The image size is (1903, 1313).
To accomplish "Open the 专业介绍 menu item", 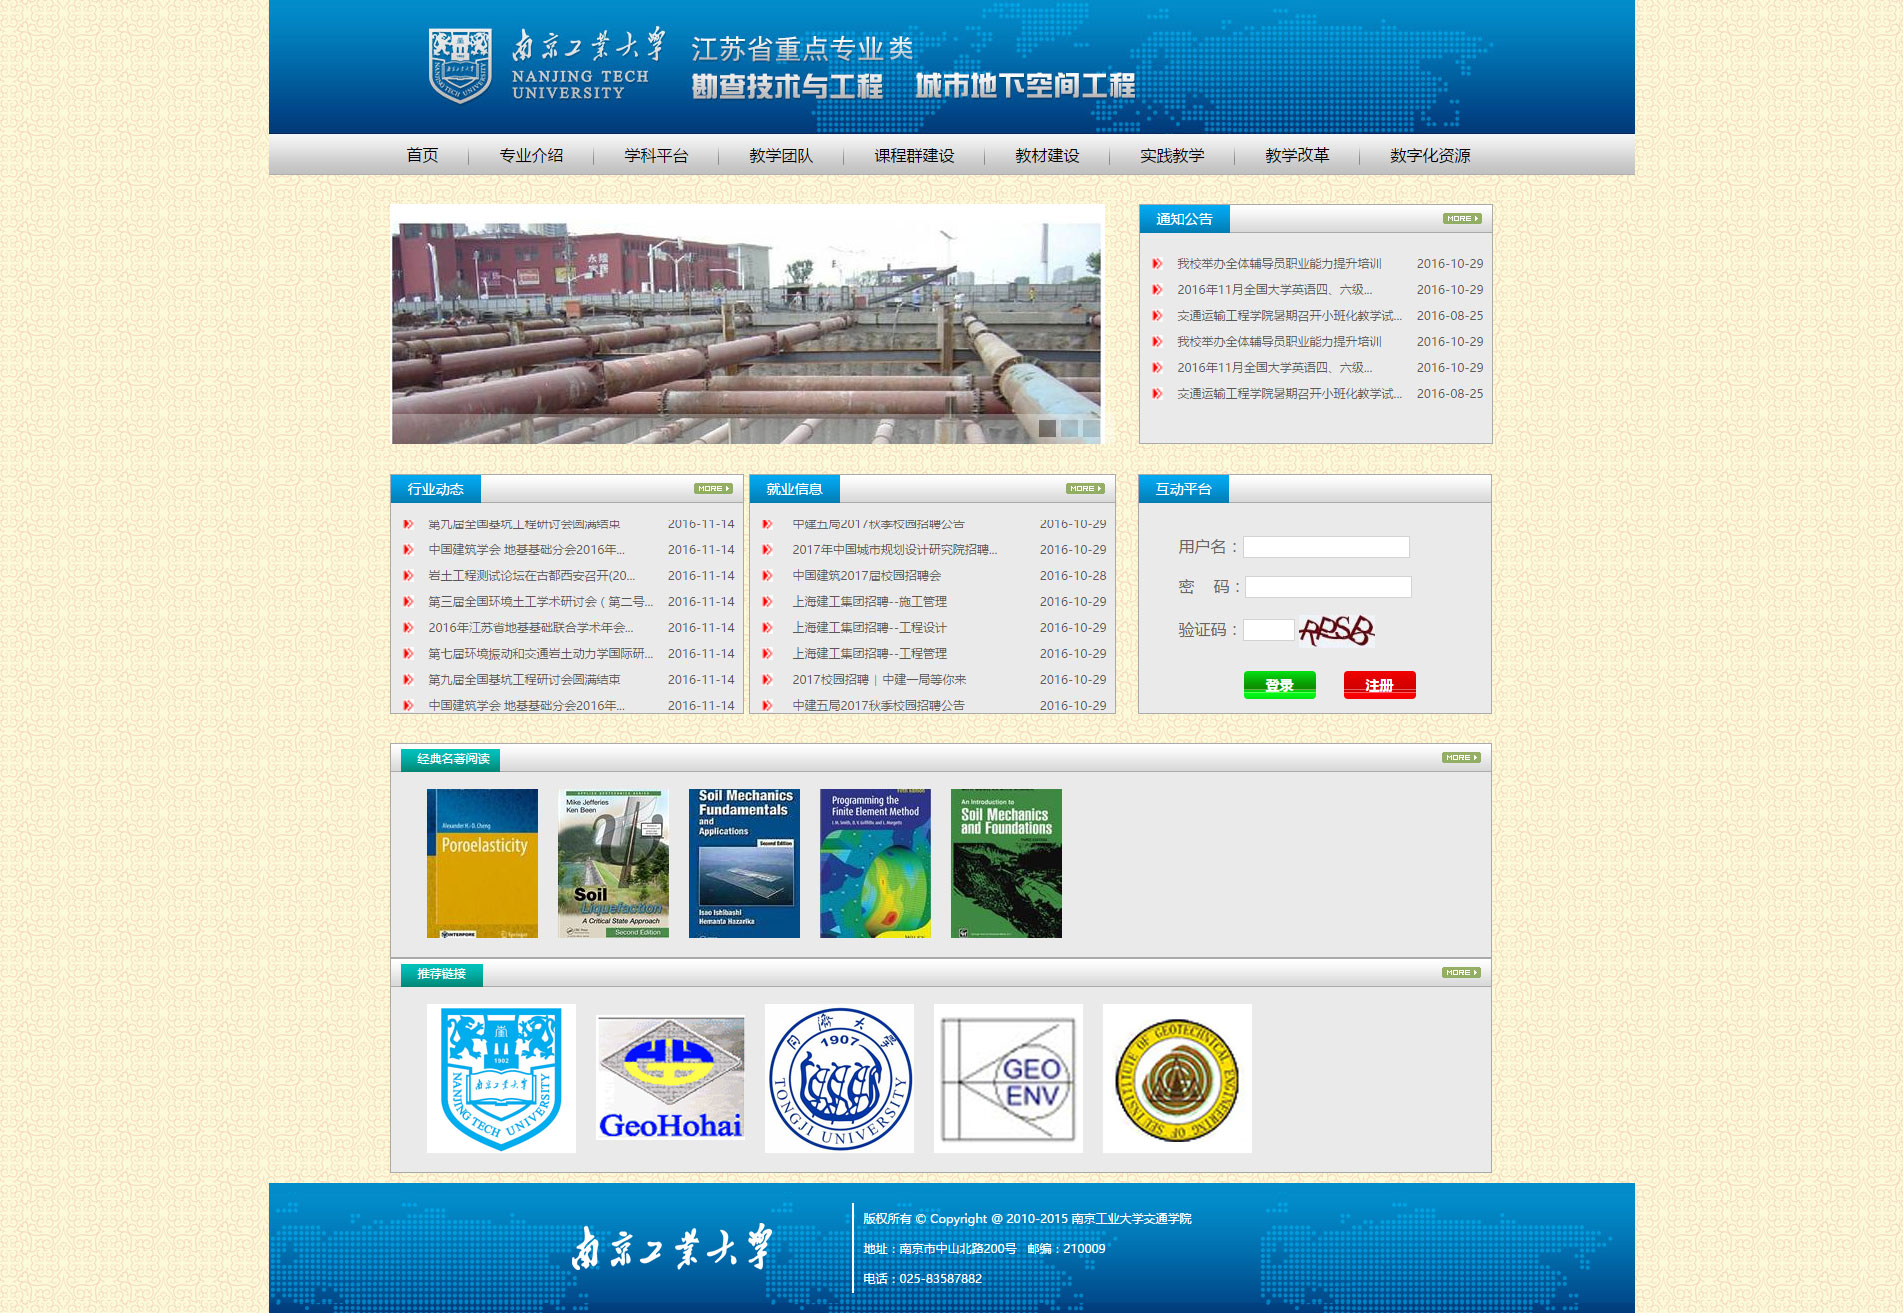I will pos(531,155).
